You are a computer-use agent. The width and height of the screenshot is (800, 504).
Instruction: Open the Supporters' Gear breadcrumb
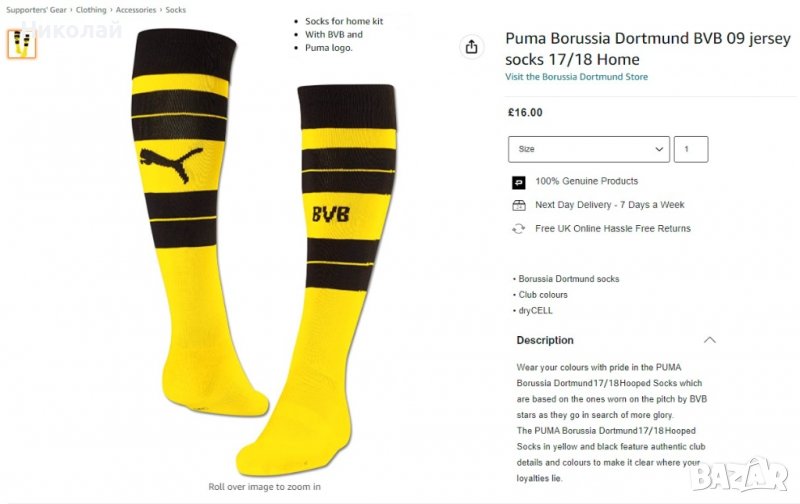(x=36, y=10)
